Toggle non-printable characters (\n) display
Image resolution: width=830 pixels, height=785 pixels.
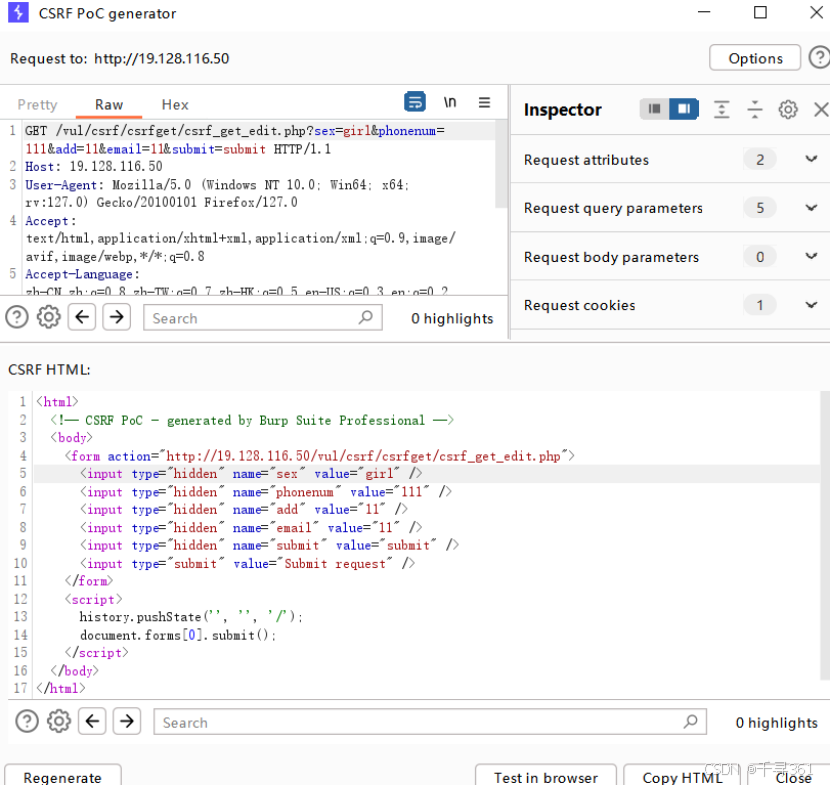tap(449, 102)
